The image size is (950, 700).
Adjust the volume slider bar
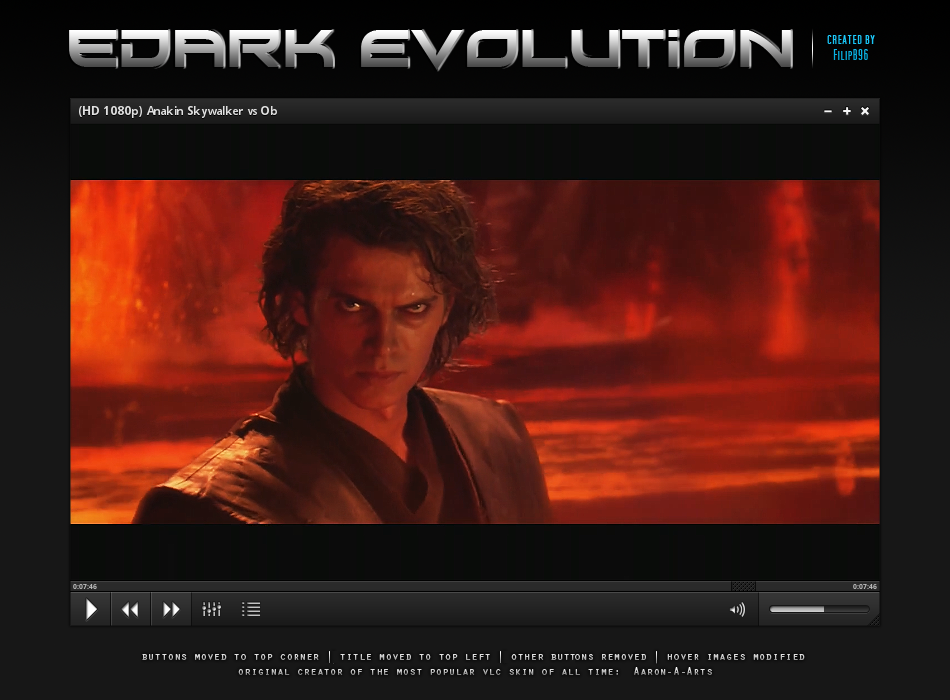click(x=819, y=609)
